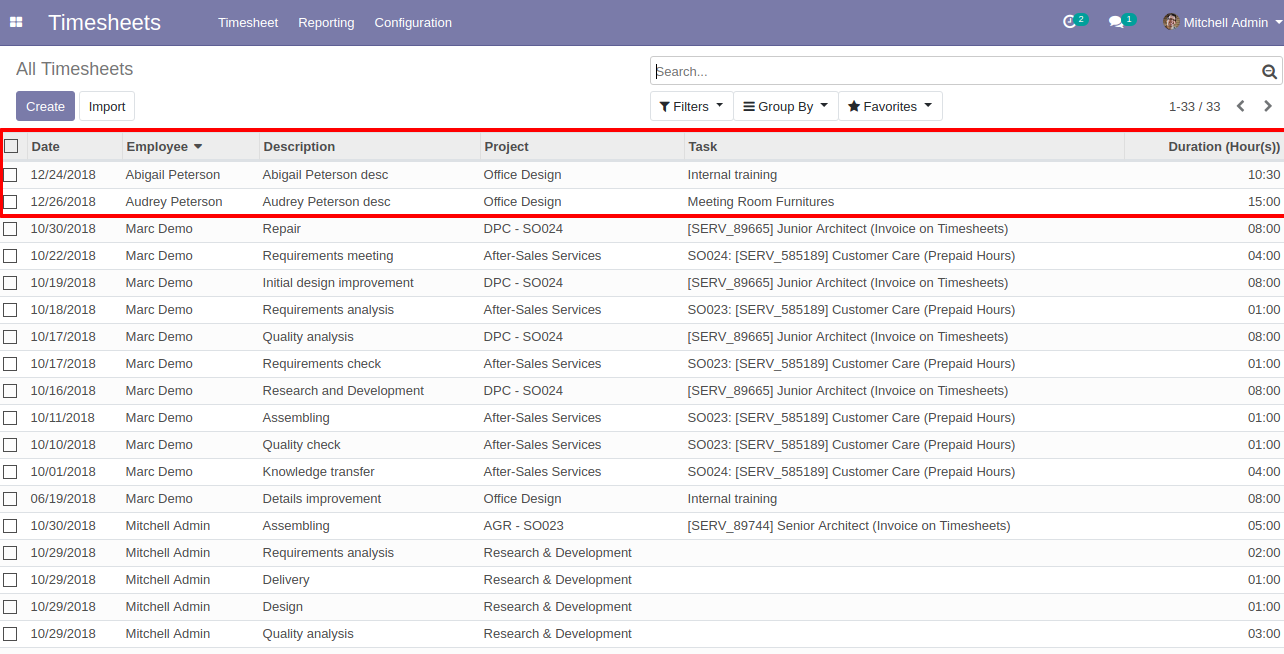Click the Create button

[x=45, y=106]
